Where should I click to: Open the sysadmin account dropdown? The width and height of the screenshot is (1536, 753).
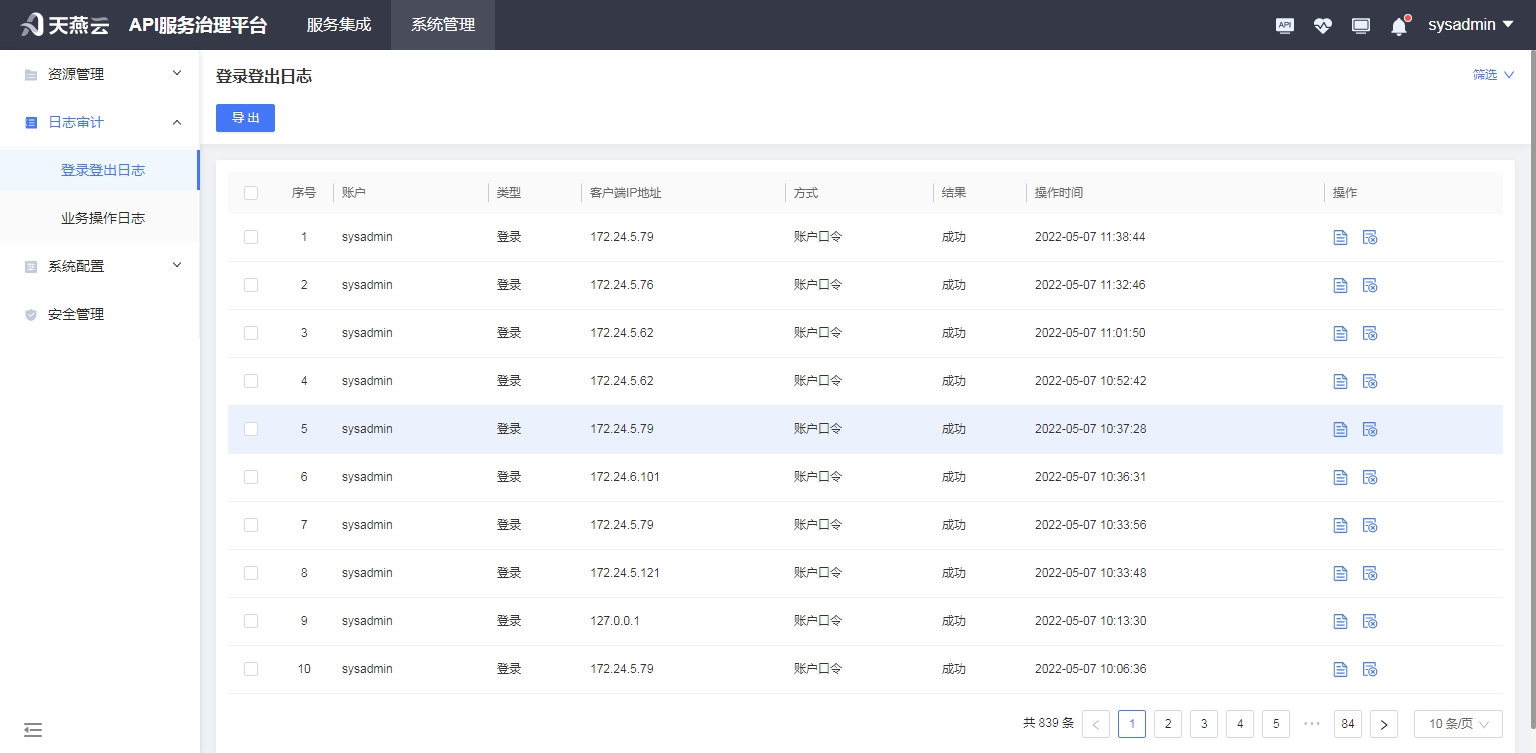[1470, 25]
